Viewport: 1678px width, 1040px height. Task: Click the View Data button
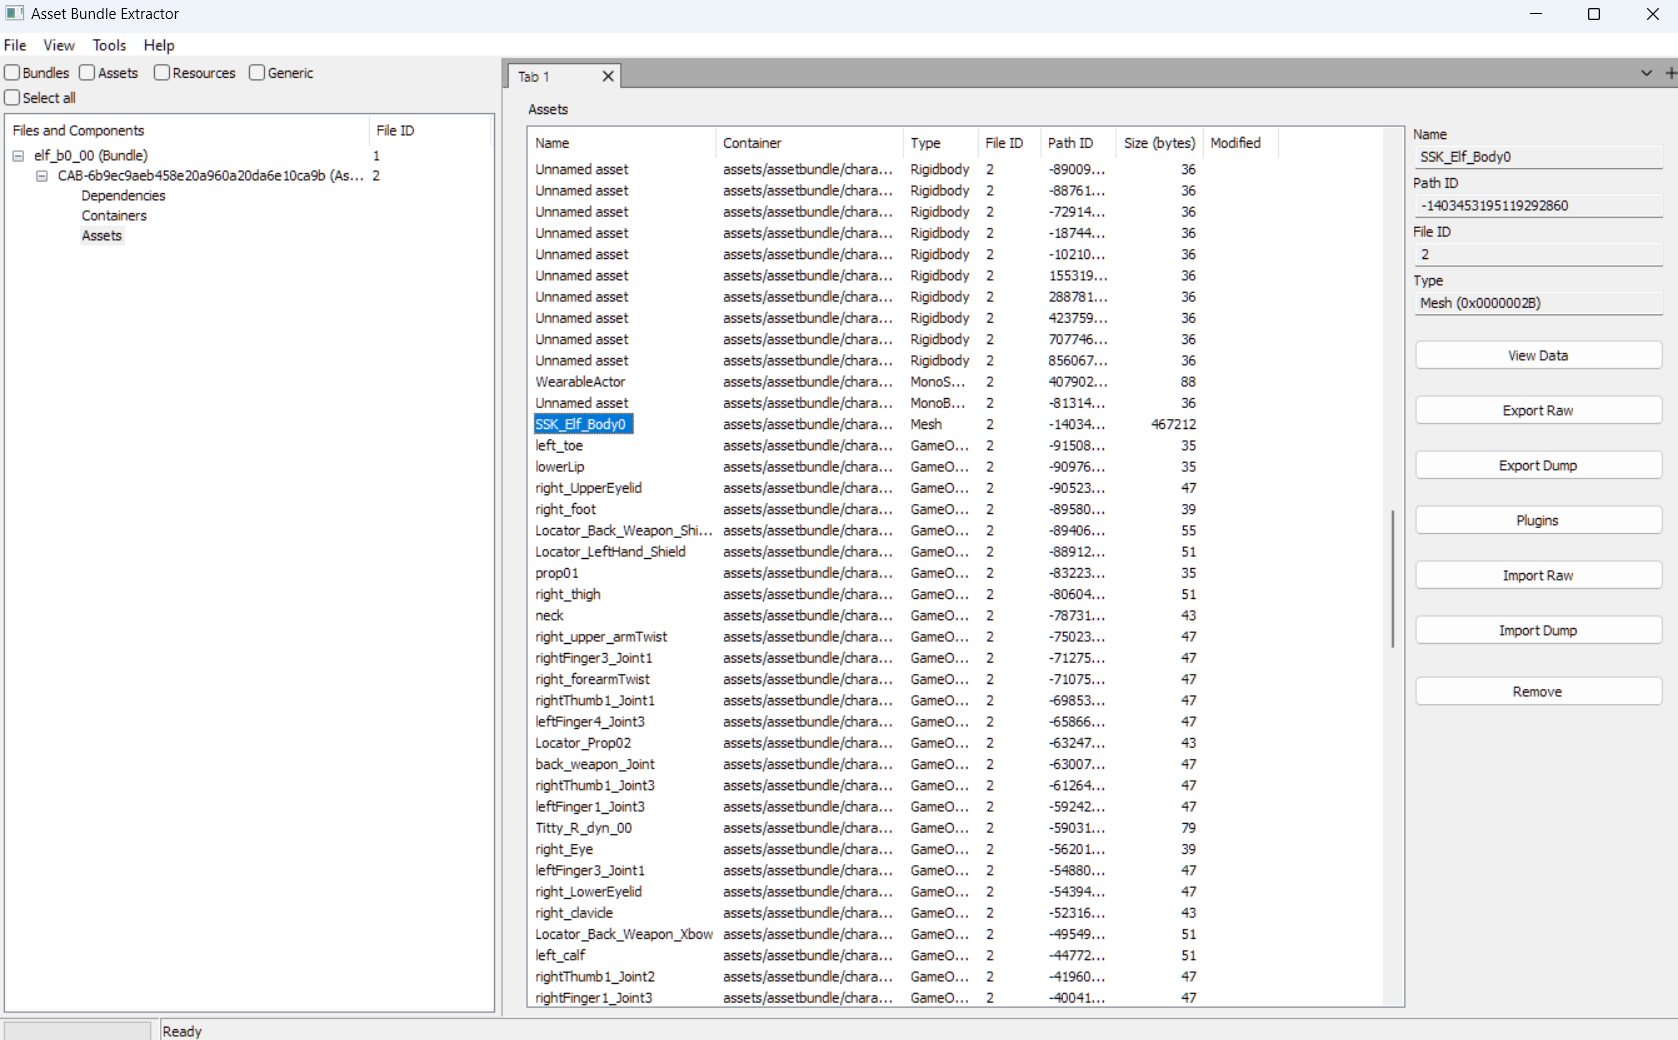click(x=1537, y=356)
